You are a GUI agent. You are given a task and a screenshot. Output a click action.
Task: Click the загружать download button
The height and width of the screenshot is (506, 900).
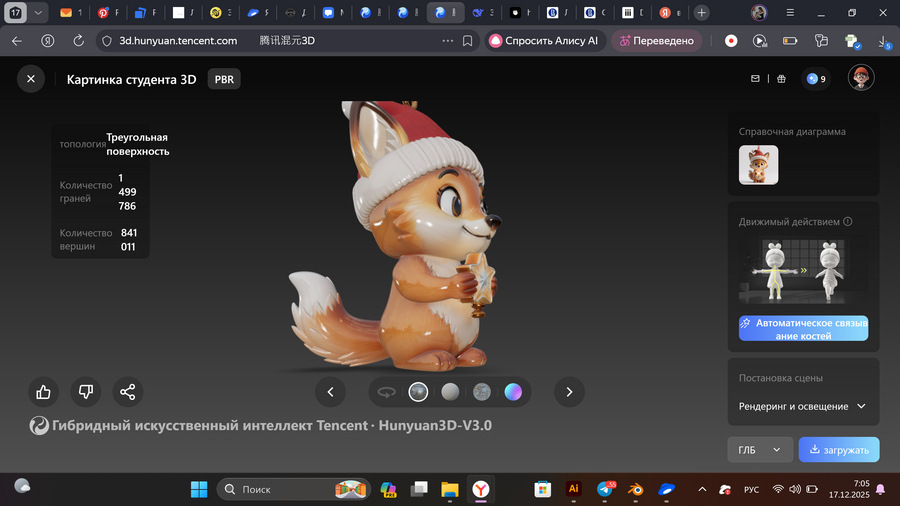pos(839,450)
